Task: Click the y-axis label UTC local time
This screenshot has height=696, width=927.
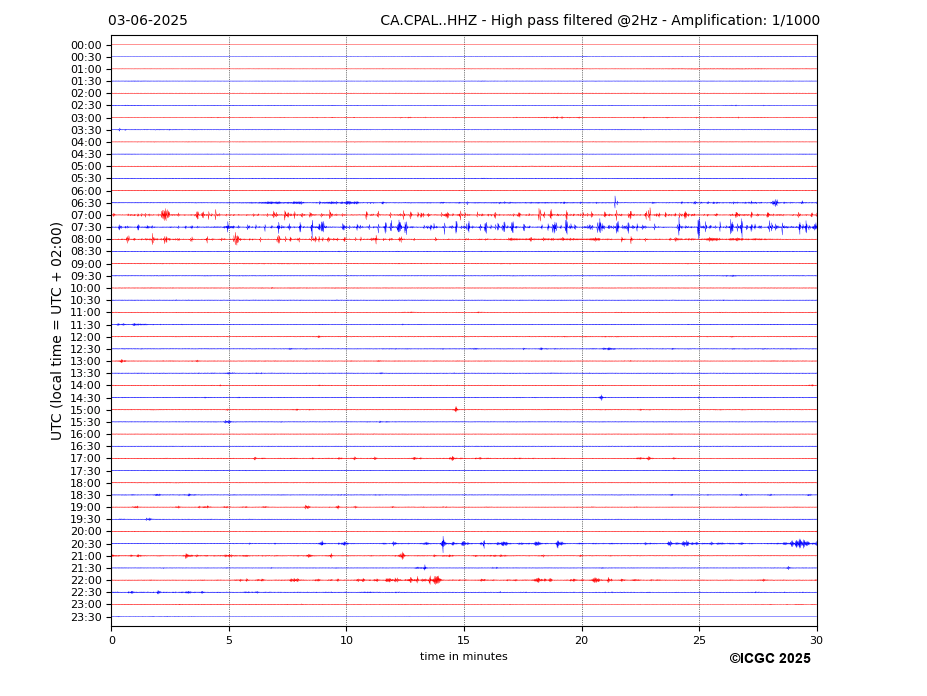Action: (56, 331)
